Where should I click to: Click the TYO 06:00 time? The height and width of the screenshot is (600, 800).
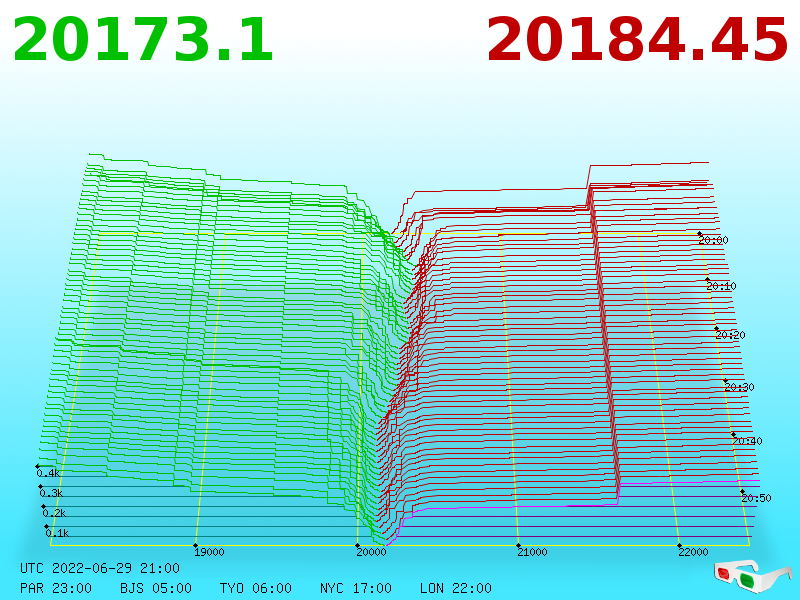click(256, 588)
